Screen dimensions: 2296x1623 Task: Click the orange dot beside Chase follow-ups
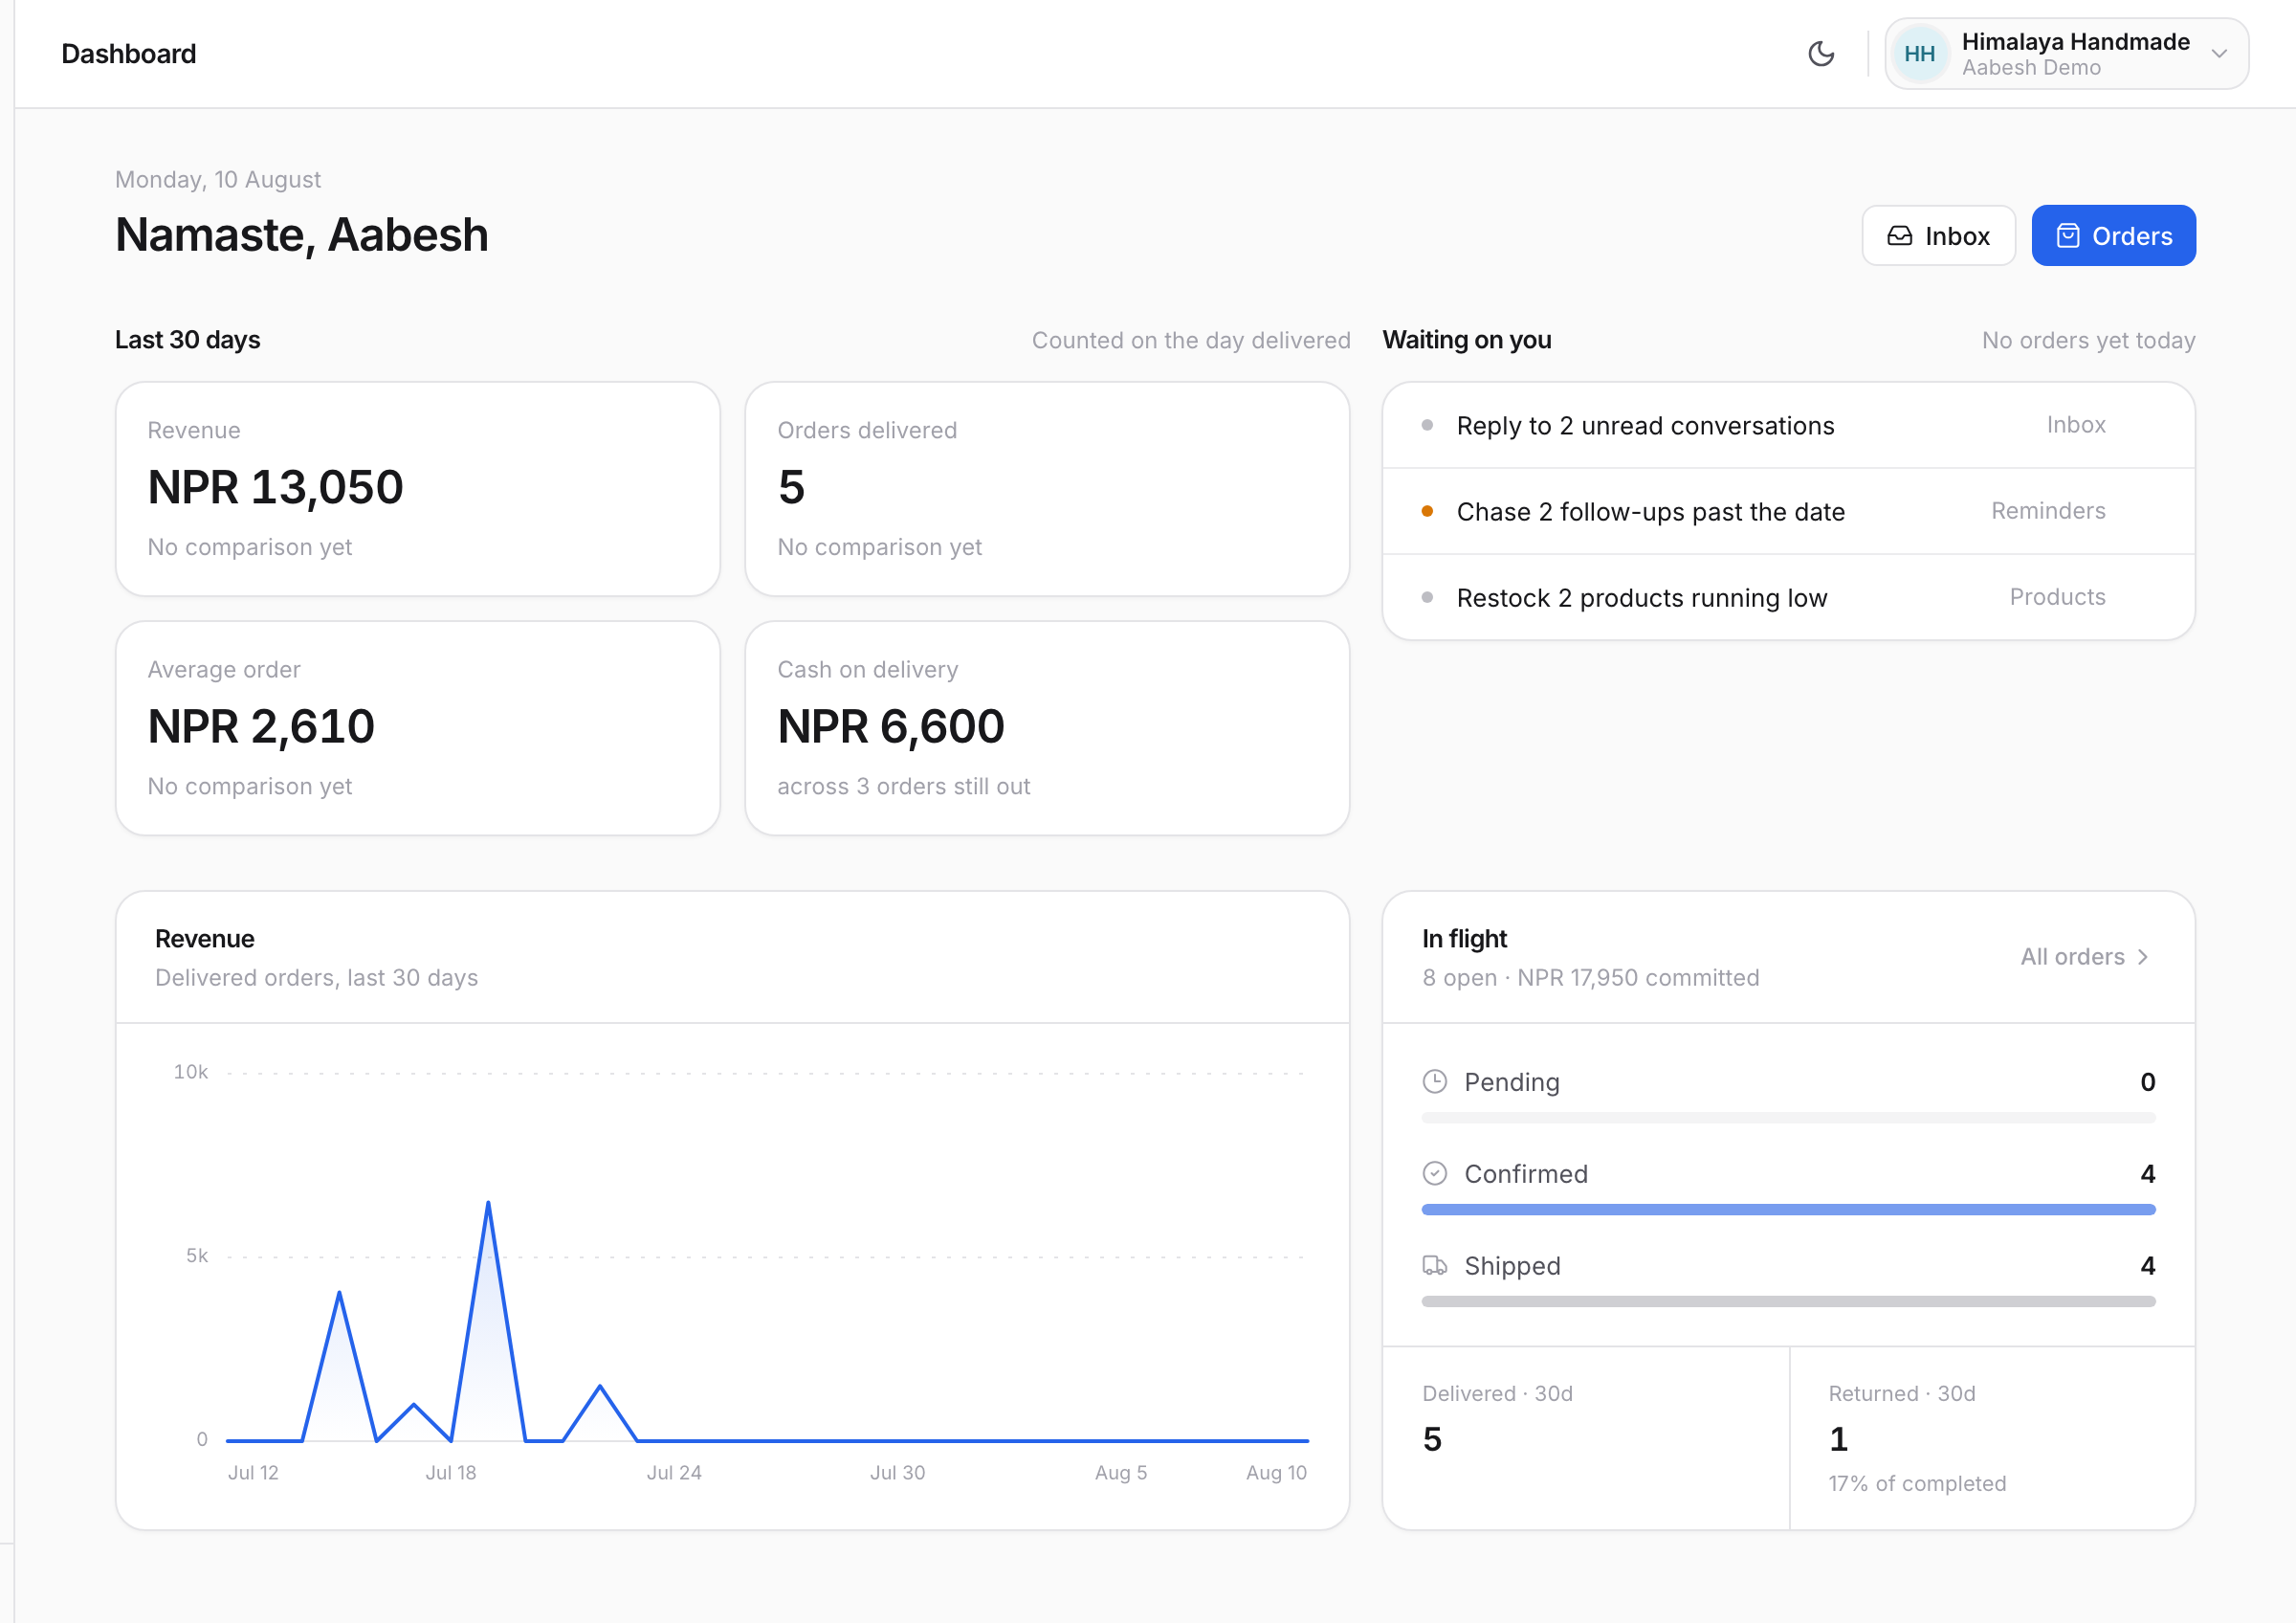(x=1427, y=511)
